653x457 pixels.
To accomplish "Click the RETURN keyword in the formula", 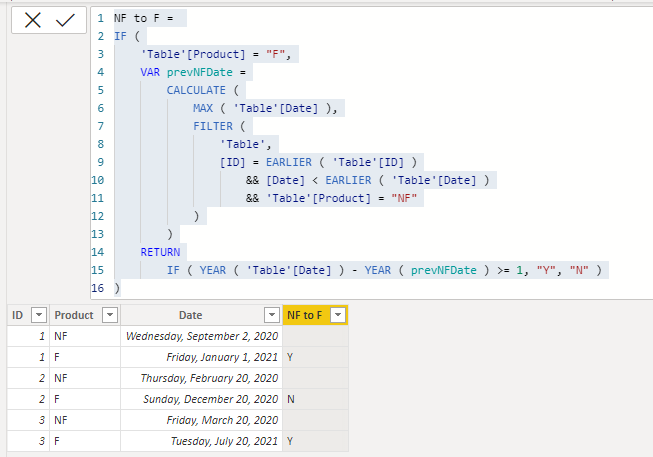I will [160, 252].
